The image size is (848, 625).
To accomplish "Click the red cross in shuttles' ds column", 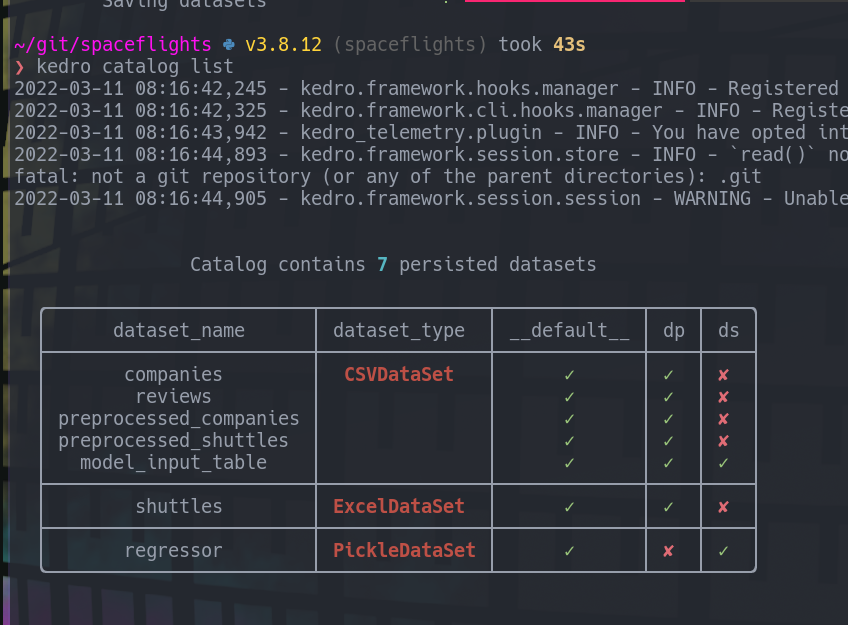I will (x=723, y=506).
